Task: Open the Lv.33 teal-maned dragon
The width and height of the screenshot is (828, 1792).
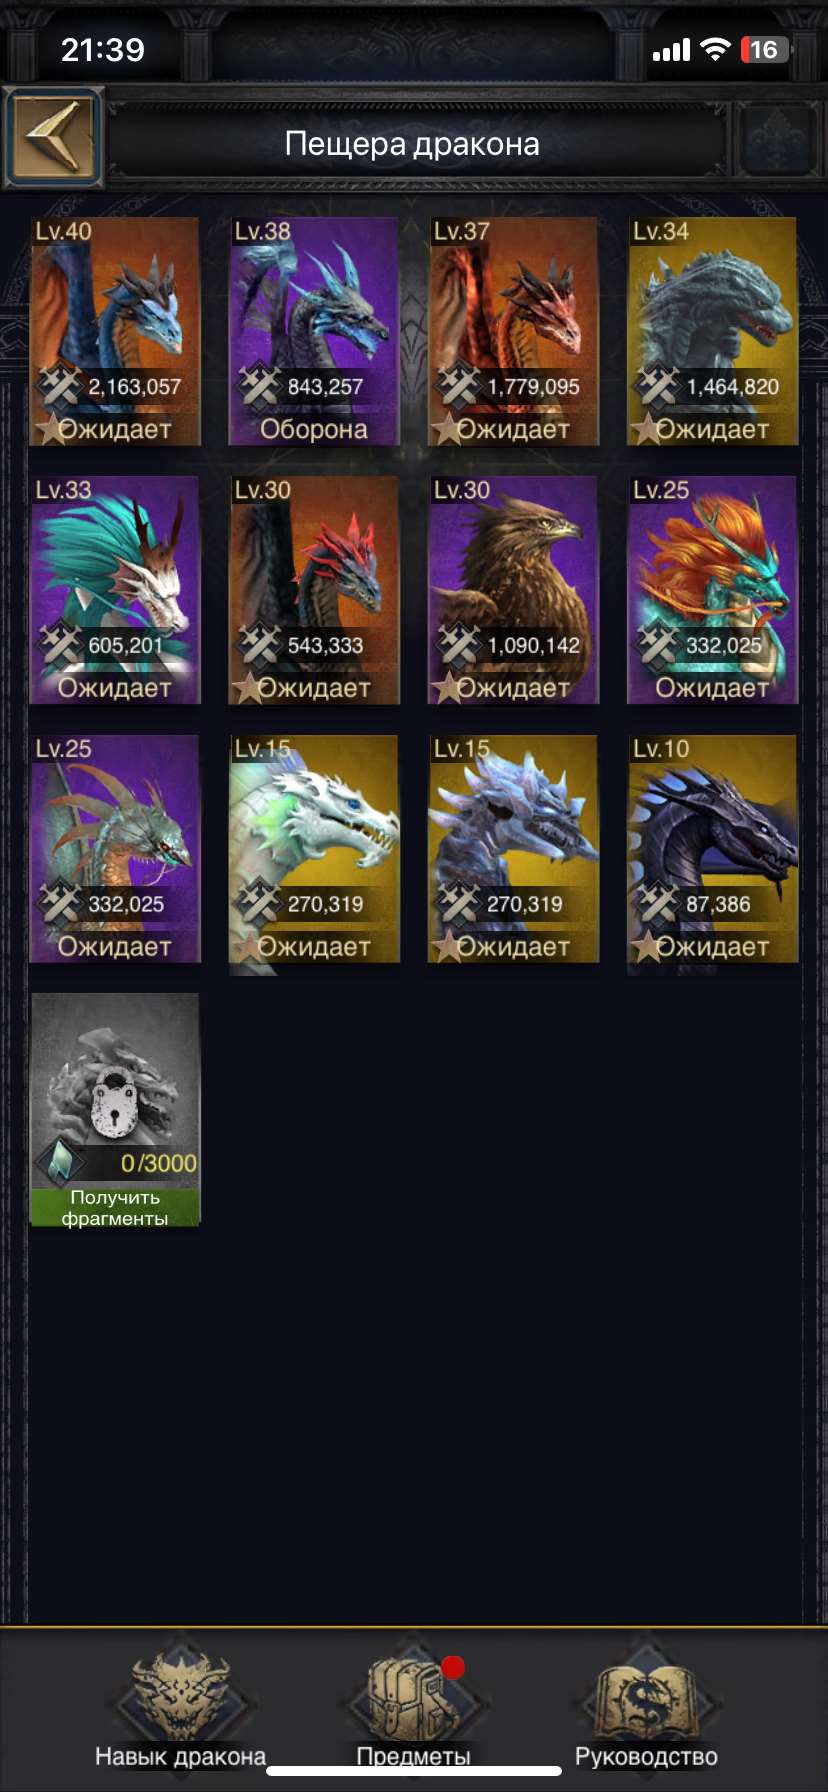Action: point(115,590)
